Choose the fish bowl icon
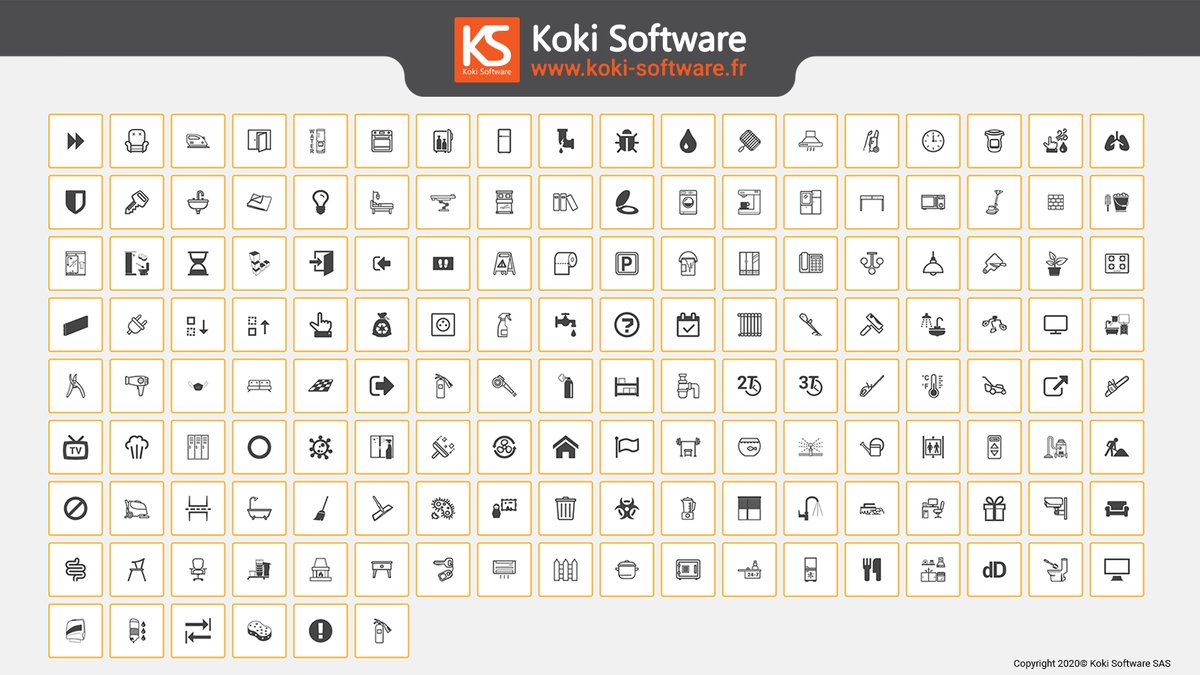1200x675 pixels. point(750,447)
